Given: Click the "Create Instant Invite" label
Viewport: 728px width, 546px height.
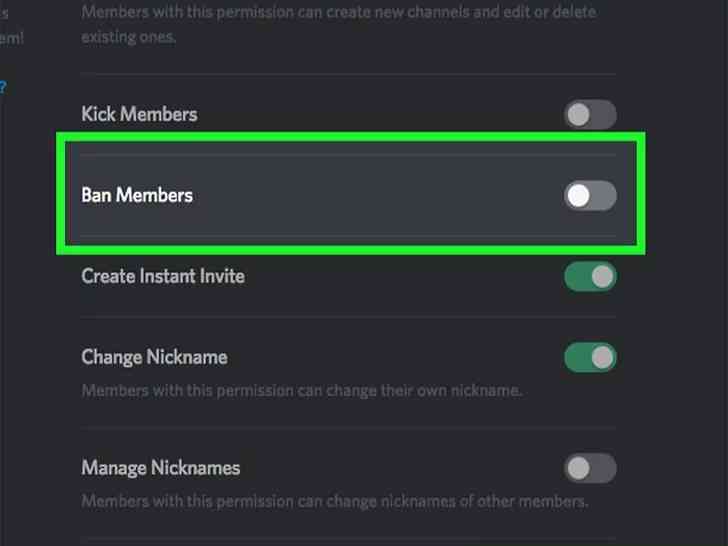Looking at the screenshot, I should click(x=162, y=276).
